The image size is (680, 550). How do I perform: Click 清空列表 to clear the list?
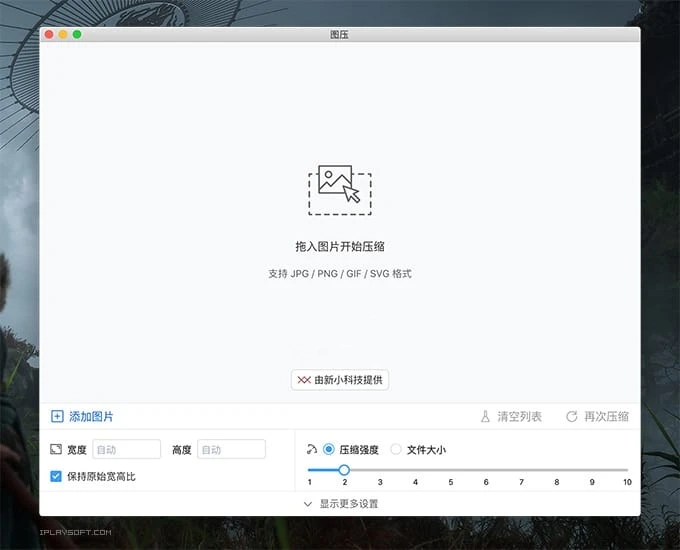519,416
